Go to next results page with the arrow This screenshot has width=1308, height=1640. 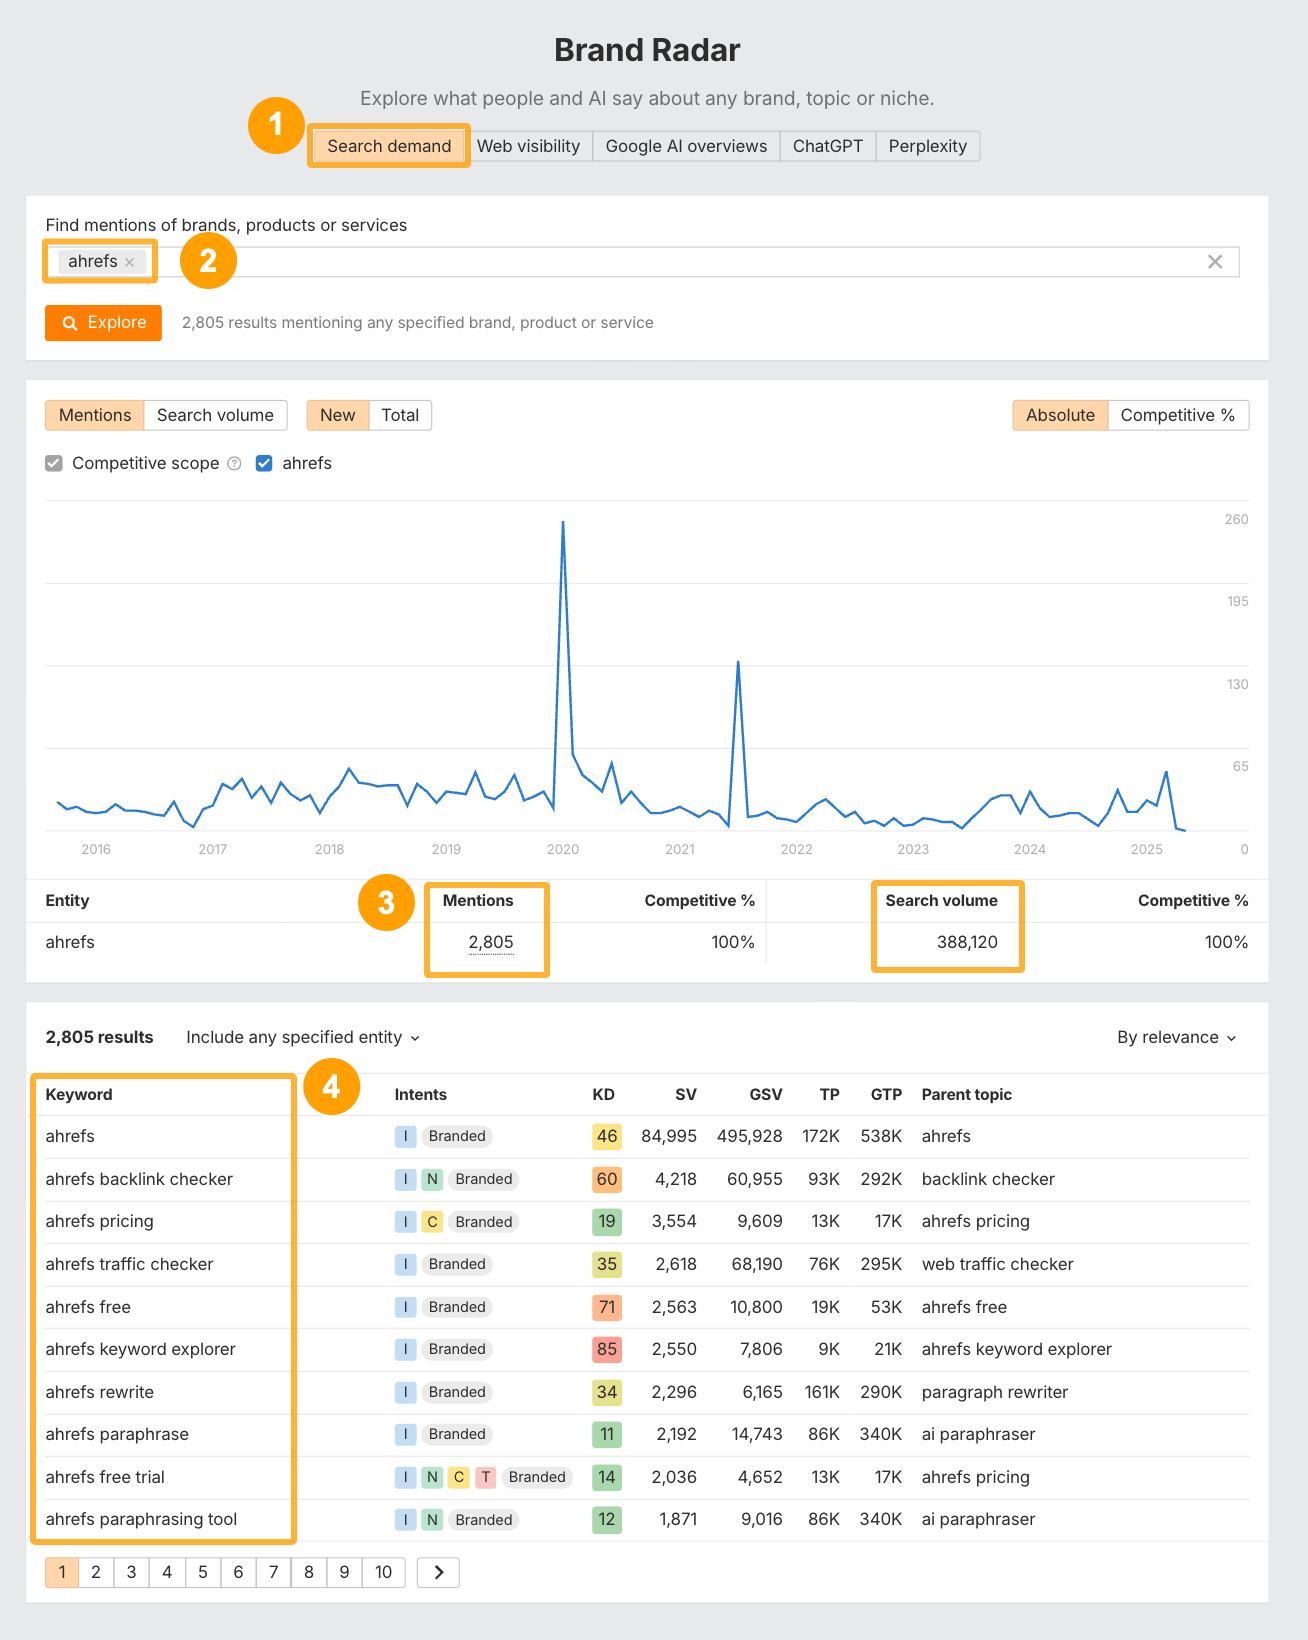(x=438, y=1572)
